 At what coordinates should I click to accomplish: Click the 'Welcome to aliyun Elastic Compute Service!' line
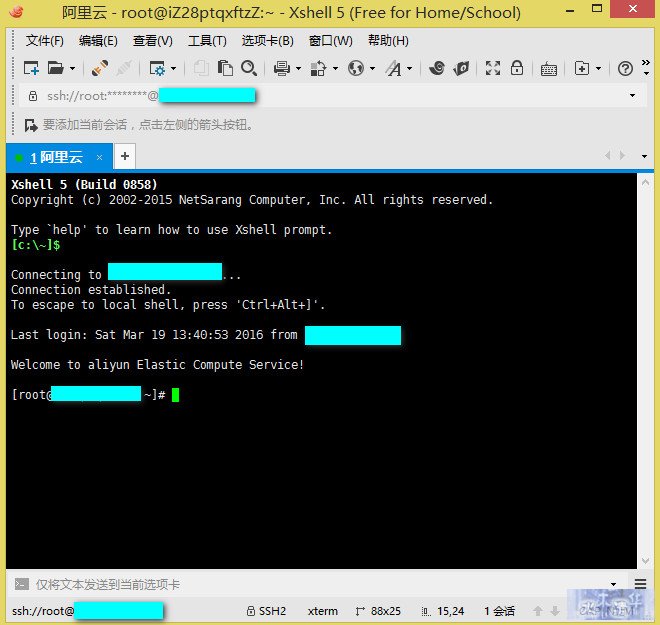157,365
